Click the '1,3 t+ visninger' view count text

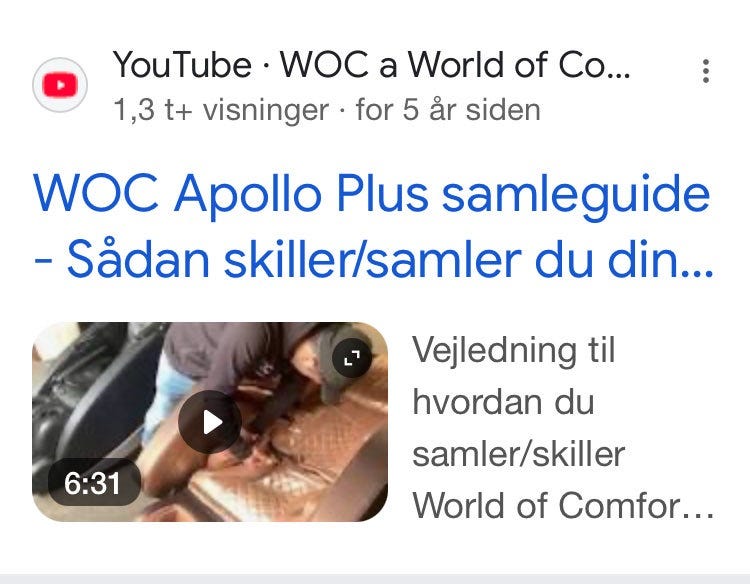pos(221,110)
